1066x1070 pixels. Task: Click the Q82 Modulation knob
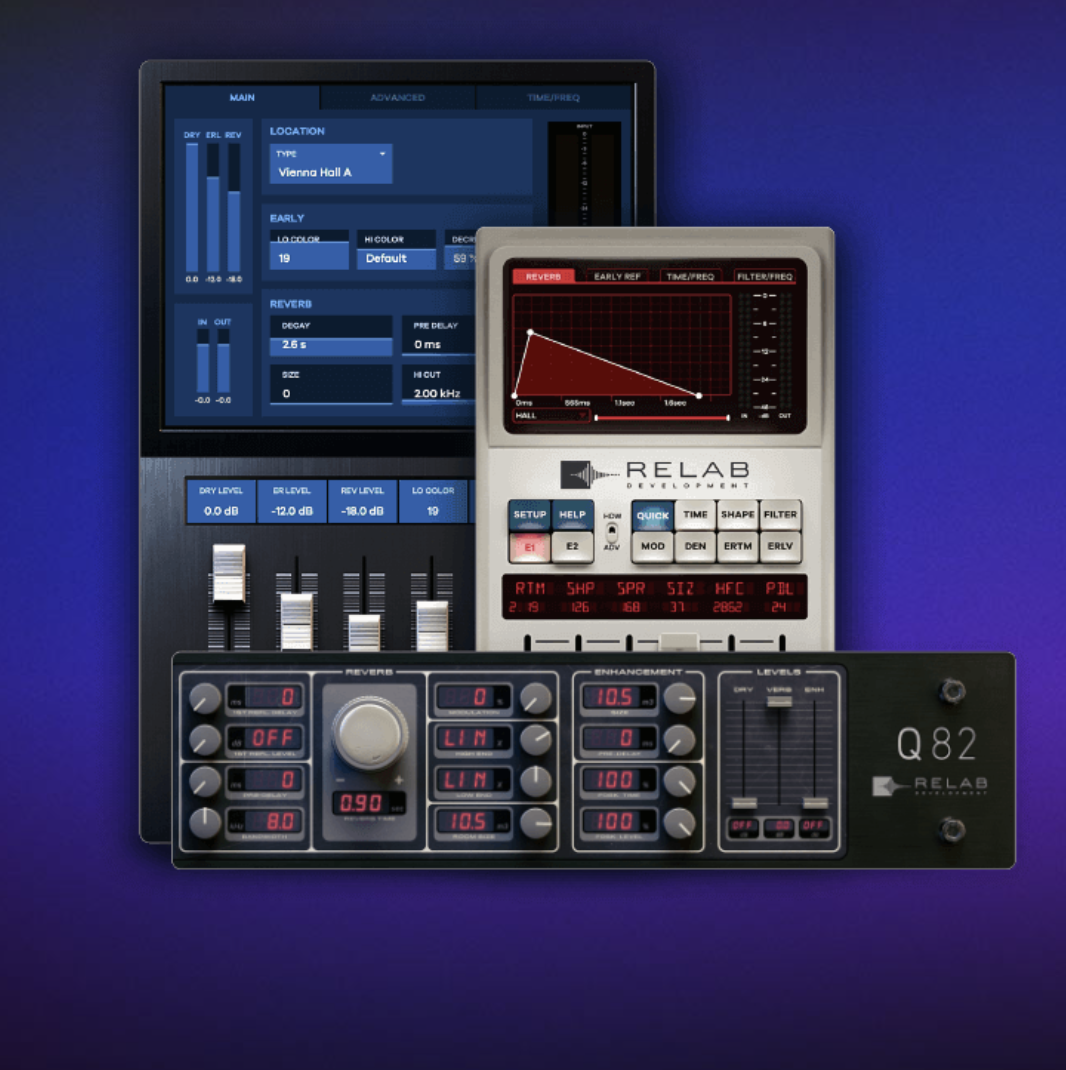pyautogui.click(x=536, y=698)
